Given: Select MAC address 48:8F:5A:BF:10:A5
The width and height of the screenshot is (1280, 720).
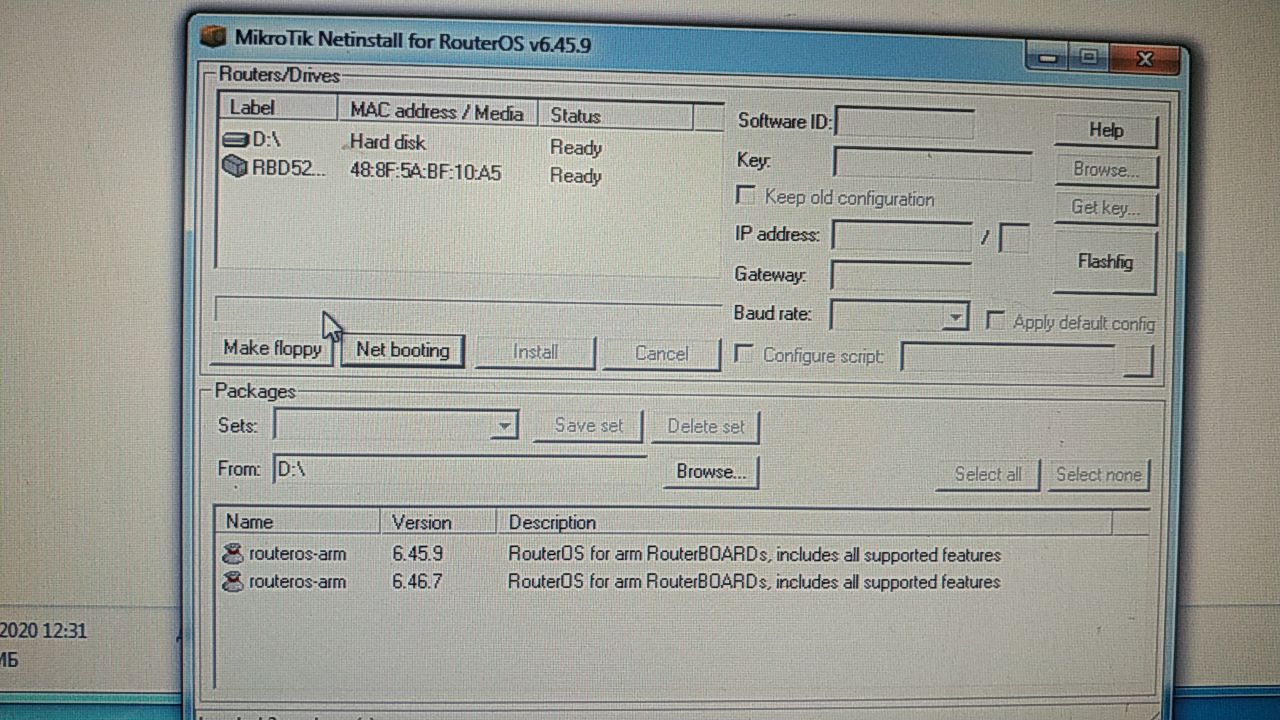Looking at the screenshot, I should pyautogui.click(x=425, y=172).
